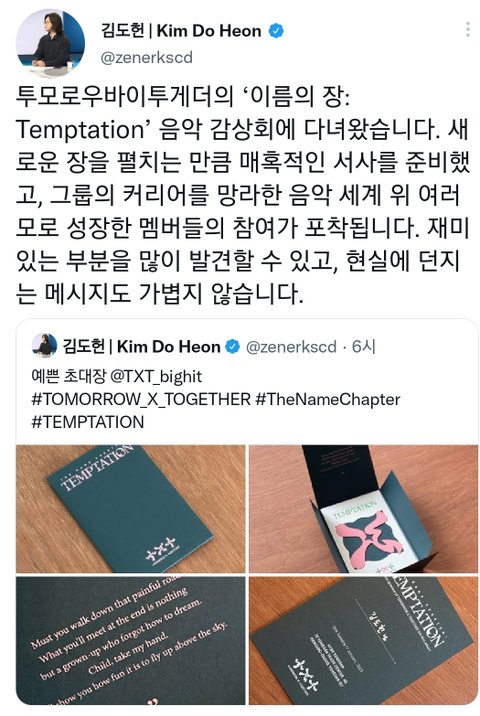The height and width of the screenshot is (716, 480).
Task: View the green TEMPTATION invitation card photo
Action: coord(131,509)
